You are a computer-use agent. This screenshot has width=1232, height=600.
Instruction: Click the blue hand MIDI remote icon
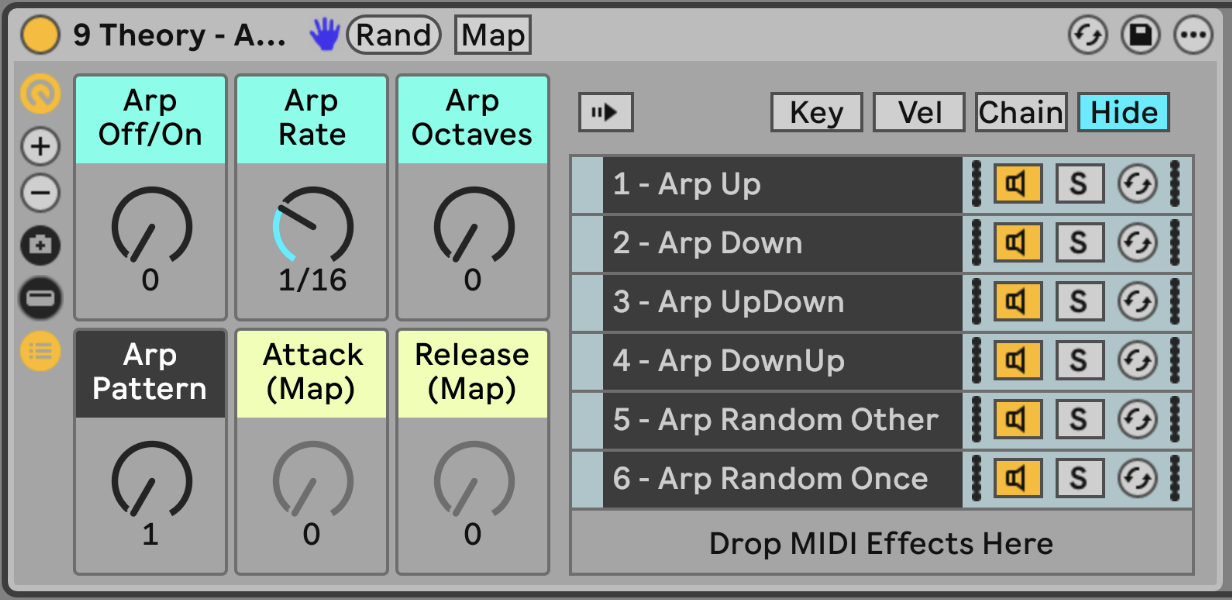[x=324, y=35]
